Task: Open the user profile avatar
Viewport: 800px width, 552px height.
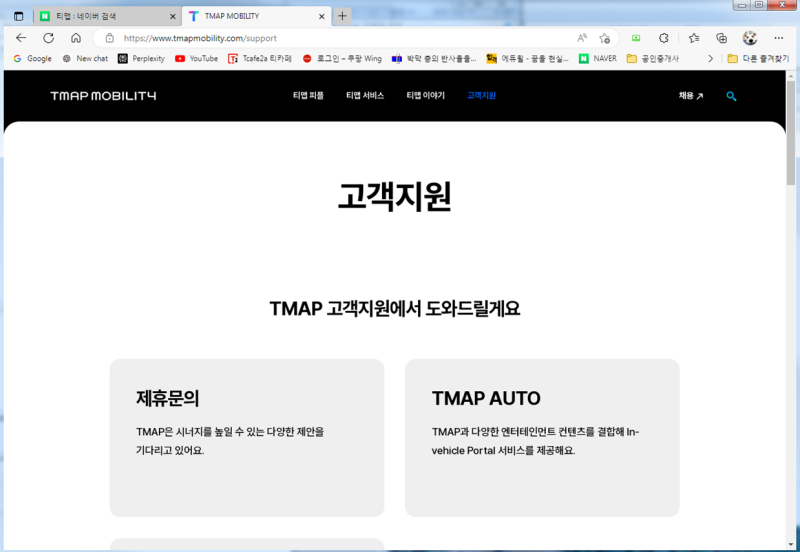Action: [x=749, y=38]
